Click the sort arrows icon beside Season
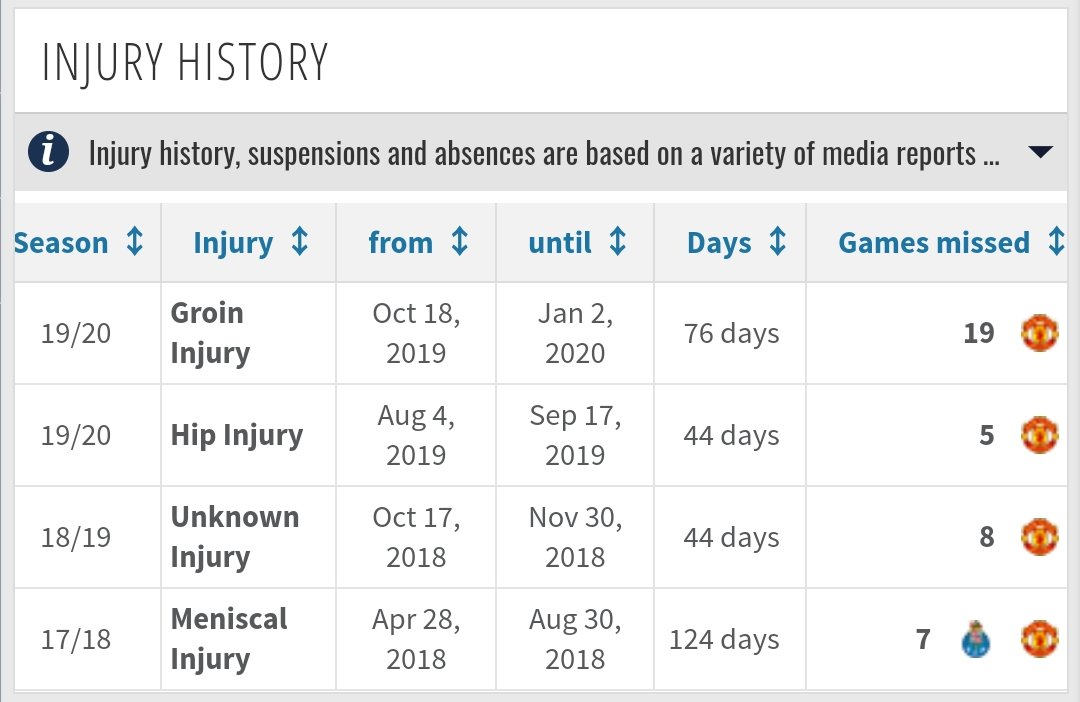1080x702 pixels. coord(135,243)
